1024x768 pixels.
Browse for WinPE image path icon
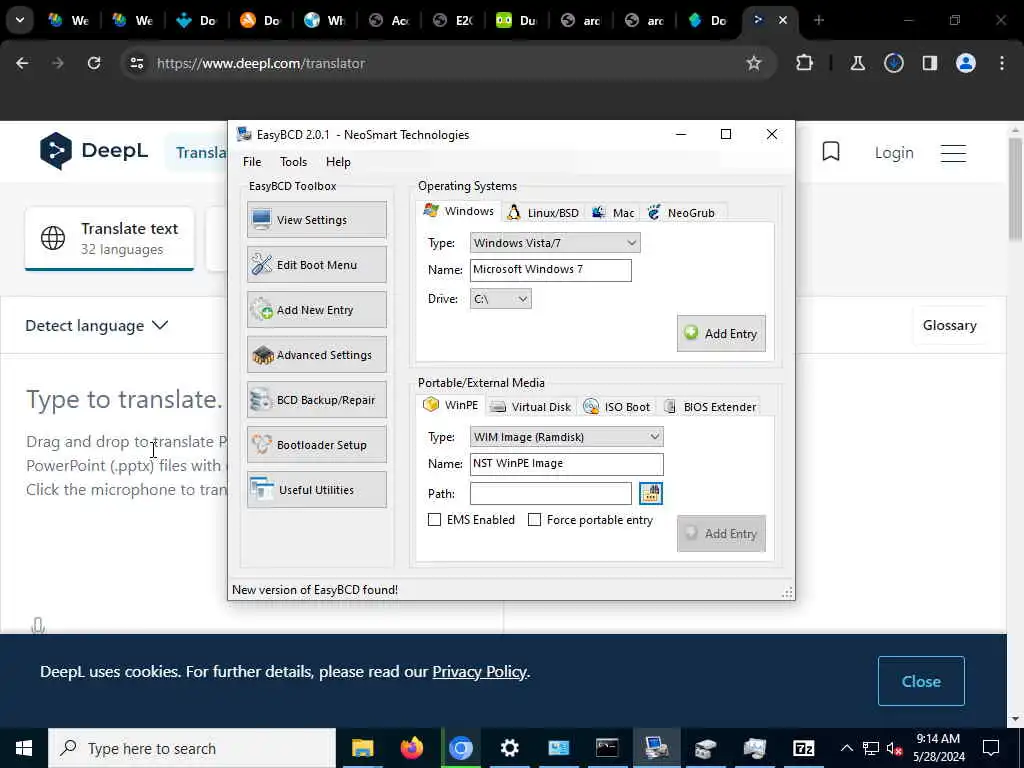click(650, 494)
